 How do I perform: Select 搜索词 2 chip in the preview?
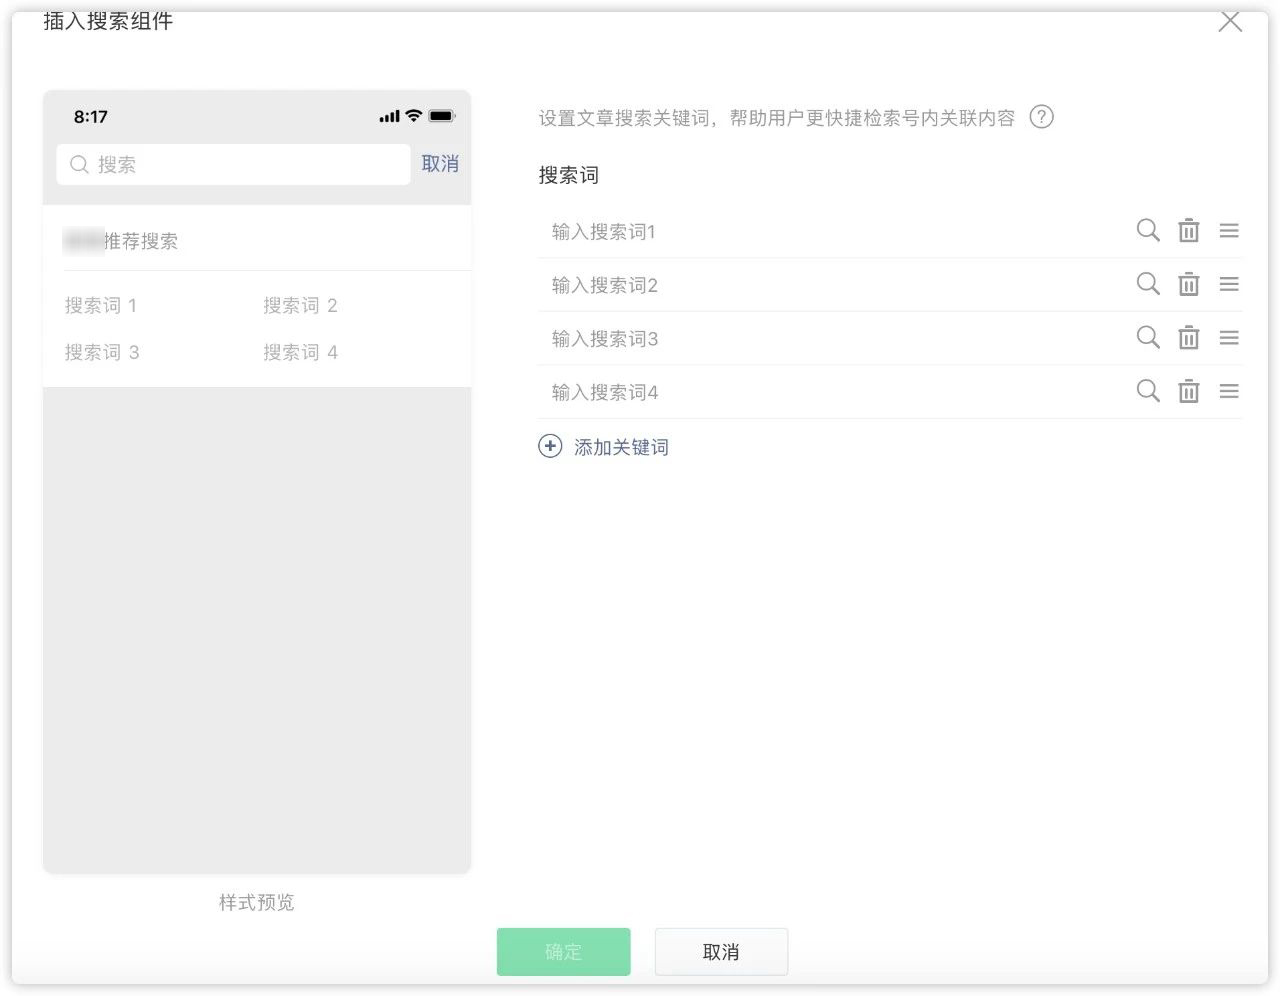click(300, 305)
